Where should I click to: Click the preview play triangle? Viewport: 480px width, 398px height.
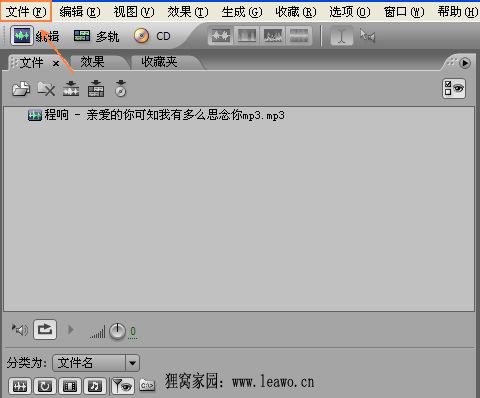[x=70, y=330]
